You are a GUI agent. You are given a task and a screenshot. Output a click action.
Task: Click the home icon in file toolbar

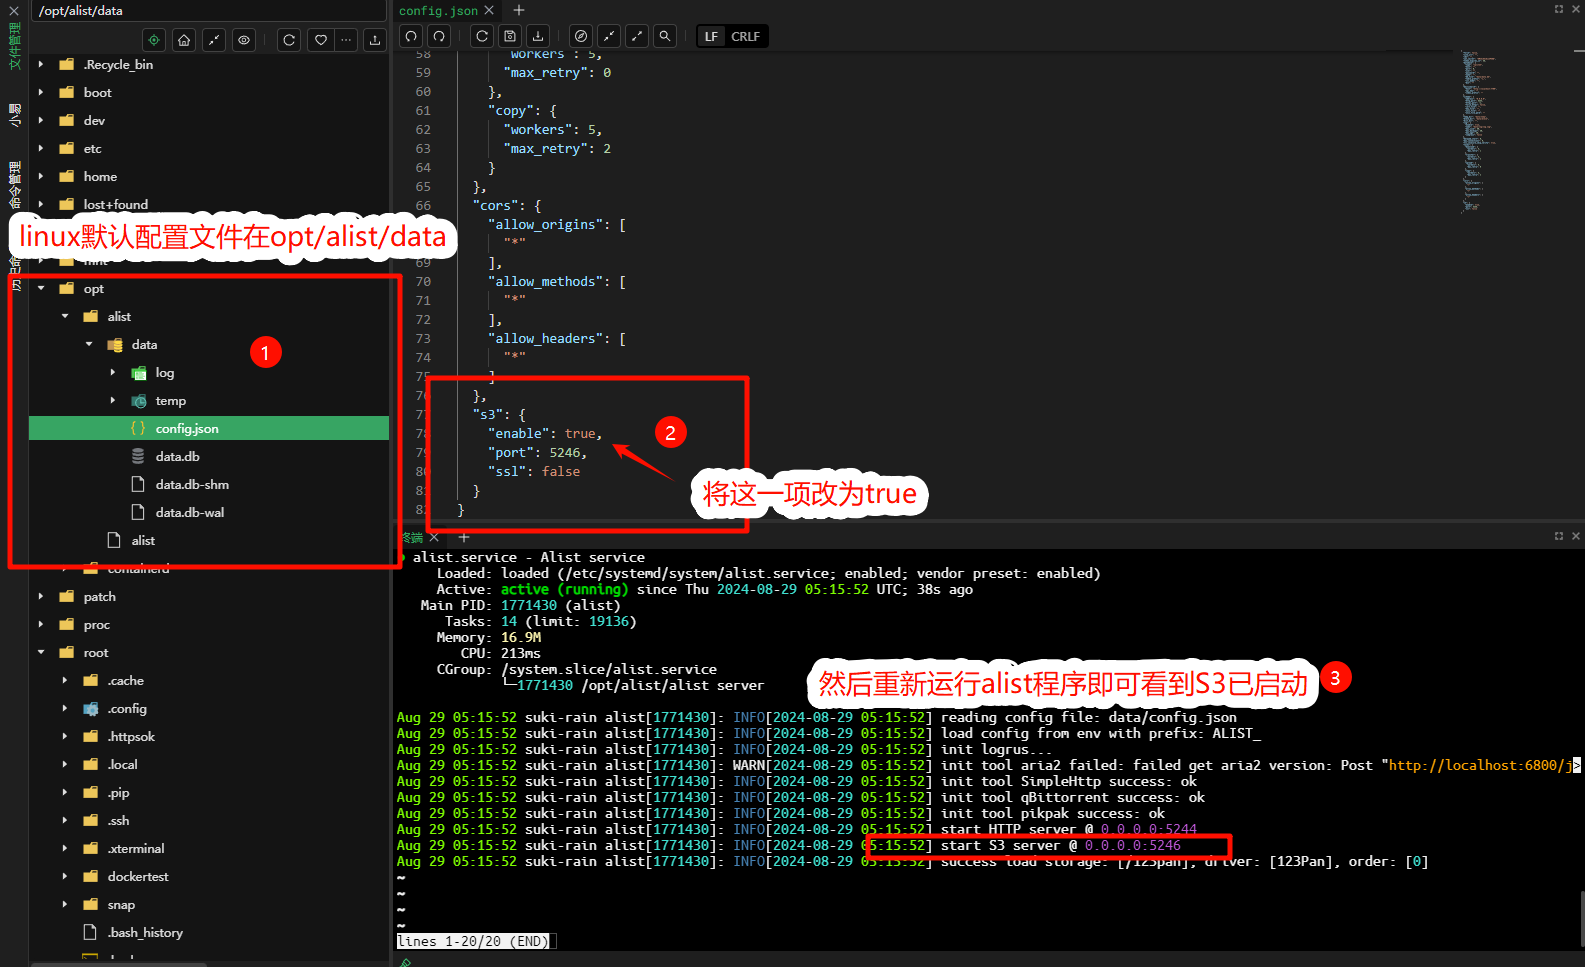point(184,40)
